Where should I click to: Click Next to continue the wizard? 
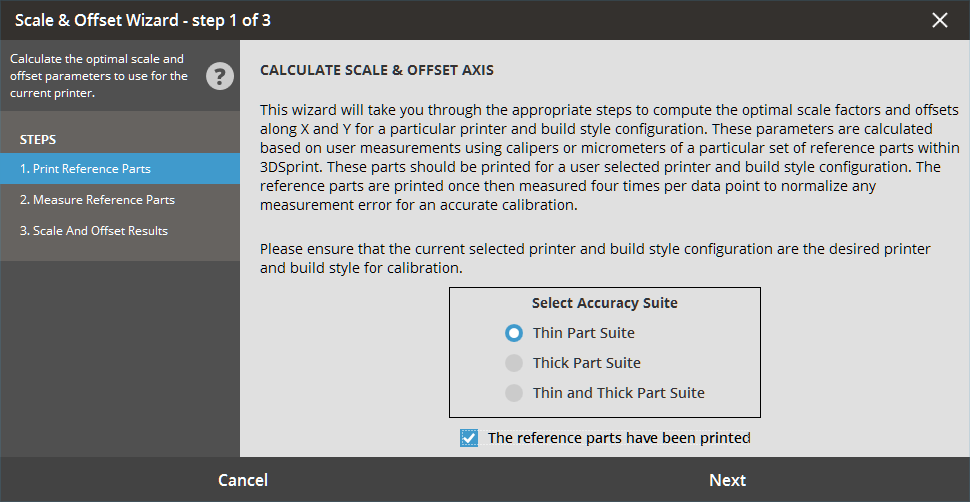[727, 480]
